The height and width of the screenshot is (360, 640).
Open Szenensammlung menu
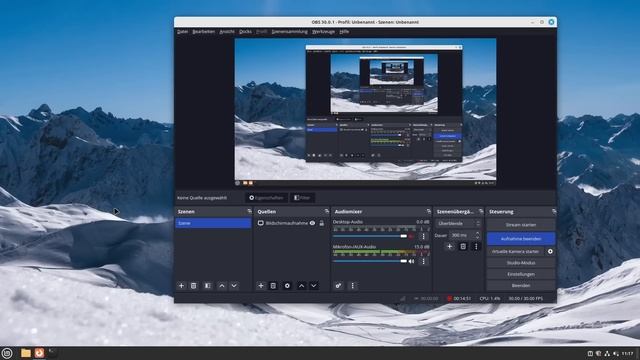pos(289,32)
